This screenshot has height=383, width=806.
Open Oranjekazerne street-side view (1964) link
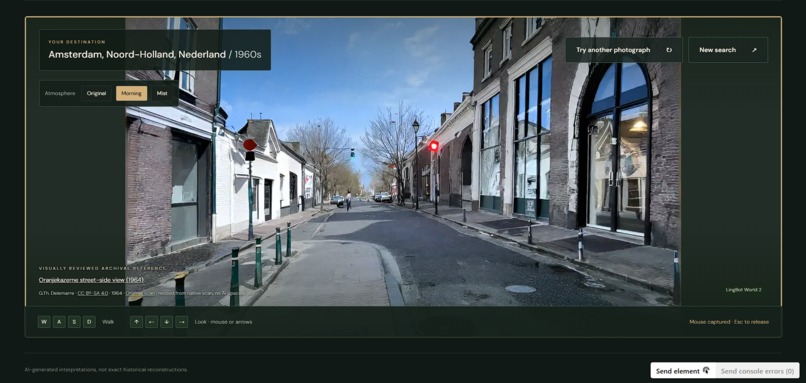tap(91, 280)
